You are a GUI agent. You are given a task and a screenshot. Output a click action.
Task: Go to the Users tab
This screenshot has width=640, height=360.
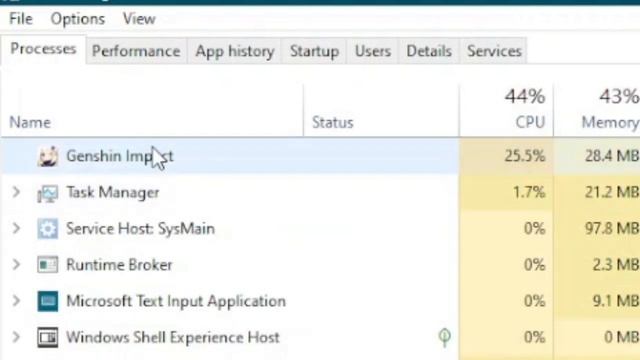373,51
